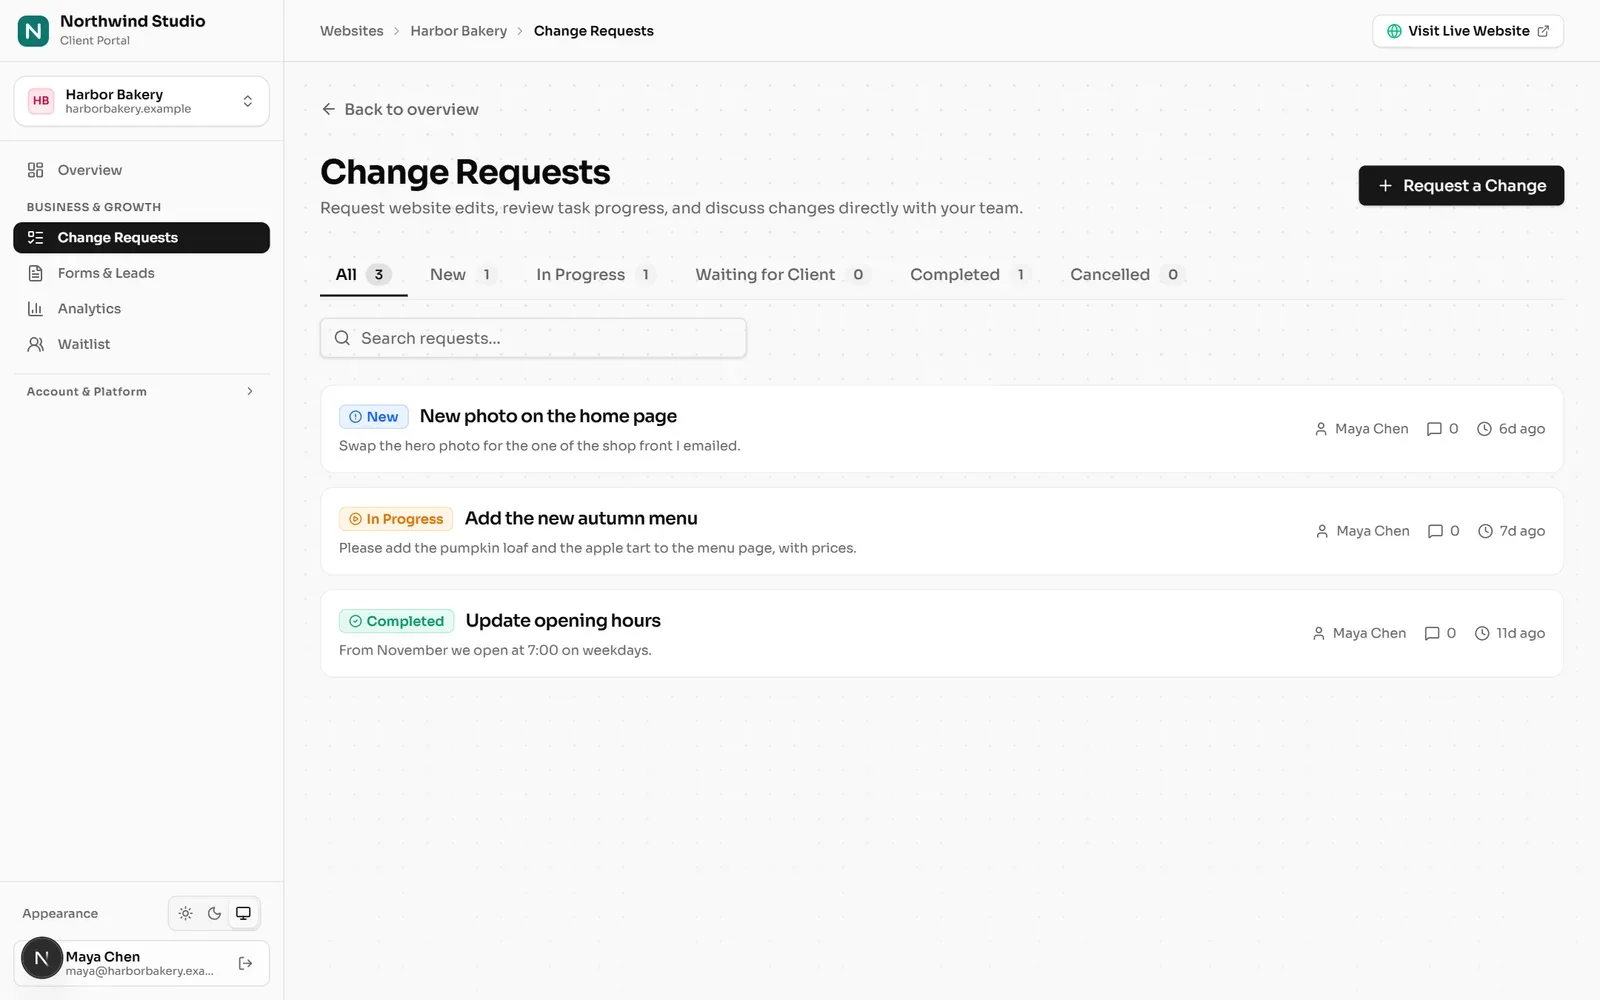The image size is (1600, 1000).
Task: Select the Completed tab
Action: point(970,275)
